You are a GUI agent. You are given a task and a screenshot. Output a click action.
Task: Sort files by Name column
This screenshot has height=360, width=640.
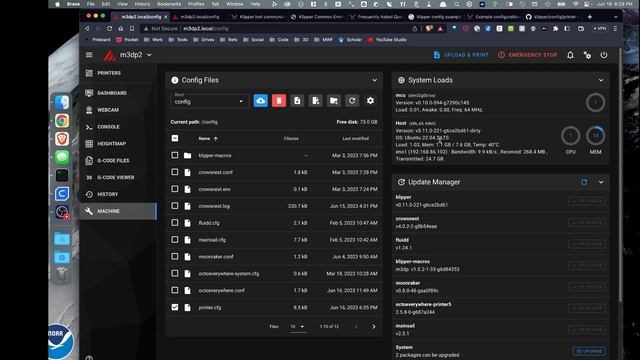pyautogui.click(x=208, y=139)
